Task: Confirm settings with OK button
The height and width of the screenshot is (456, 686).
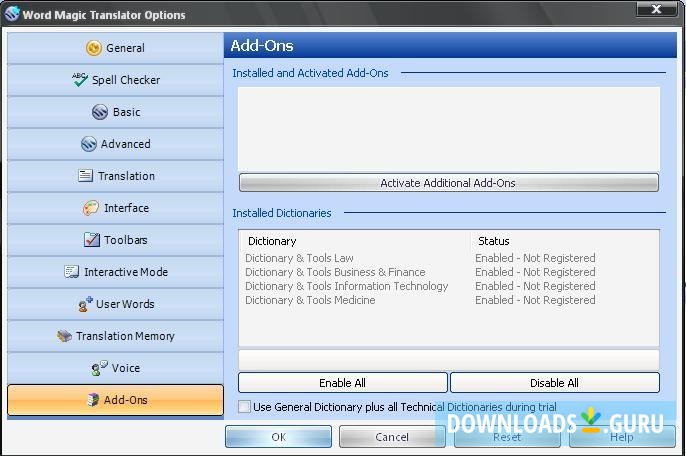Action: pos(279,437)
